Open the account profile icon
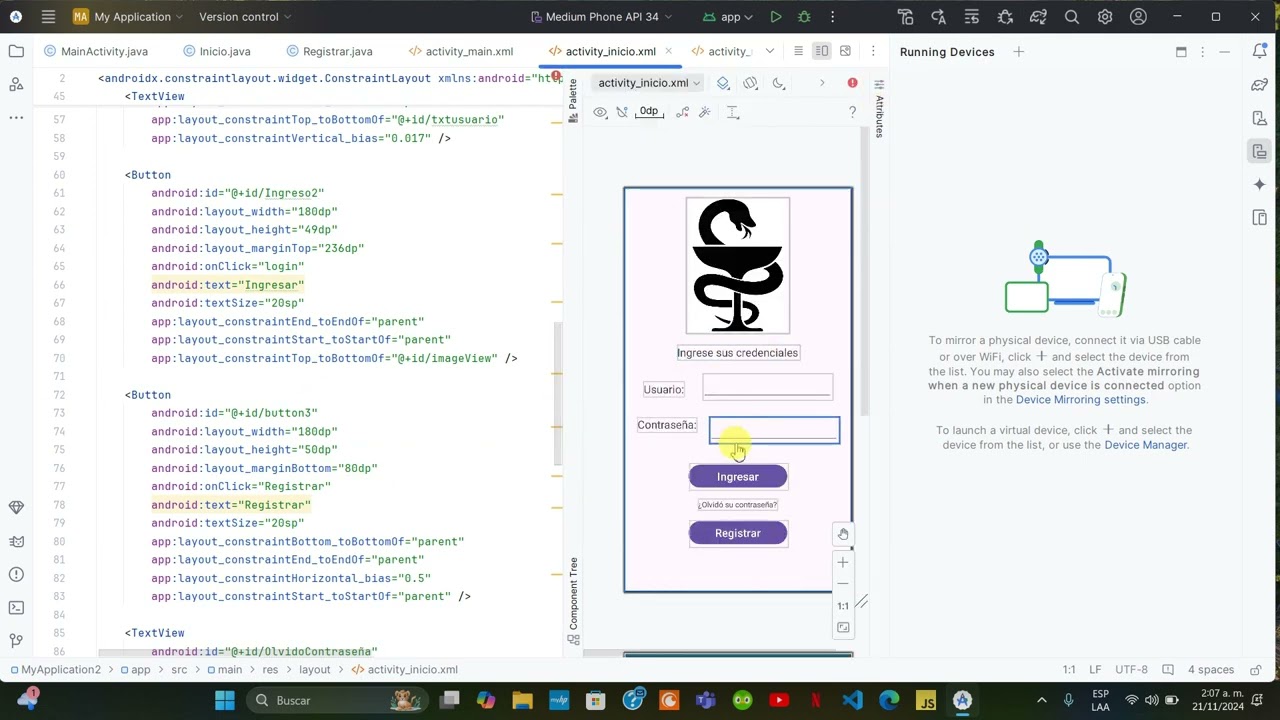Viewport: 1280px width, 720px height. point(1138,17)
